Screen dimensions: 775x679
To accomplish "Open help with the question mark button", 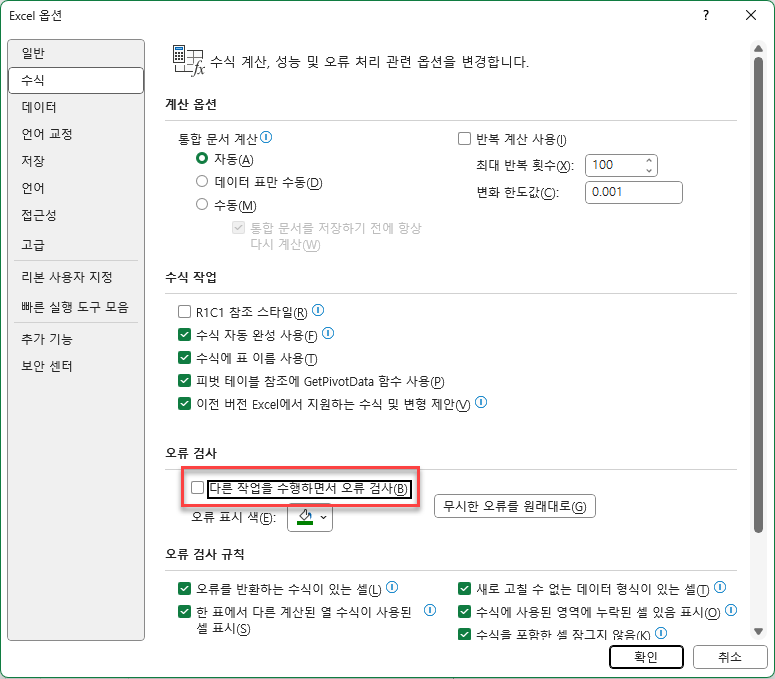I will (706, 15).
